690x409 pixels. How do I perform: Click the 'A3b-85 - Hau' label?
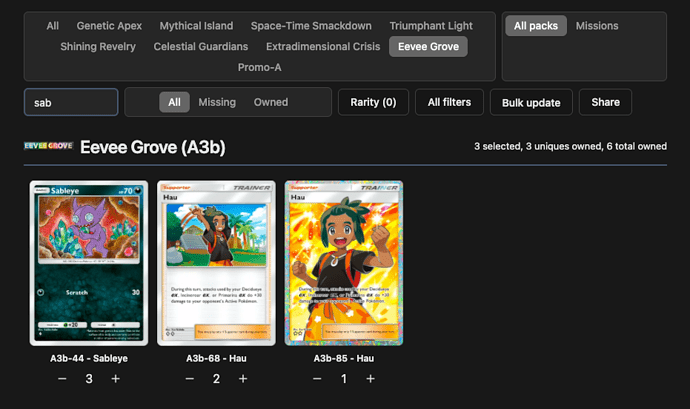(344, 358)
